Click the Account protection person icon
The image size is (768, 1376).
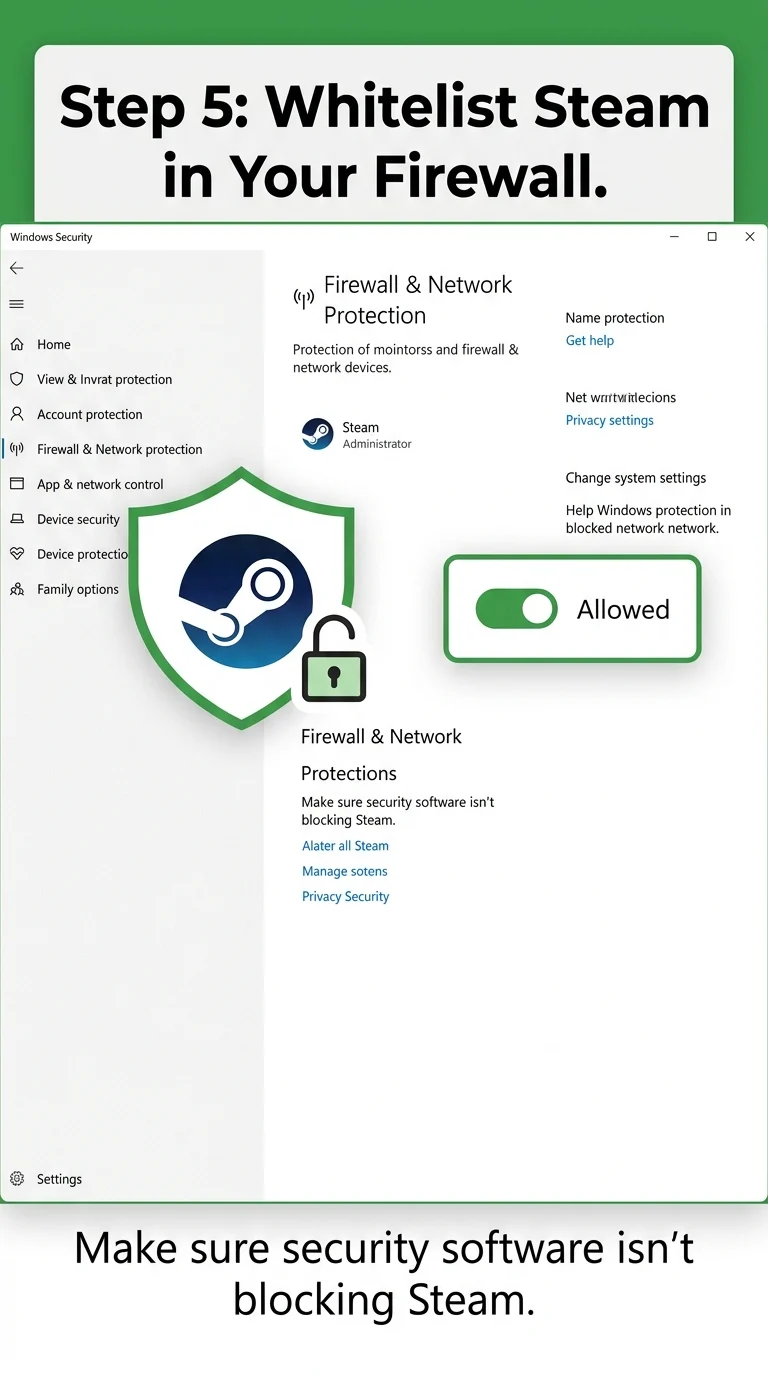(x=17, y=414)
